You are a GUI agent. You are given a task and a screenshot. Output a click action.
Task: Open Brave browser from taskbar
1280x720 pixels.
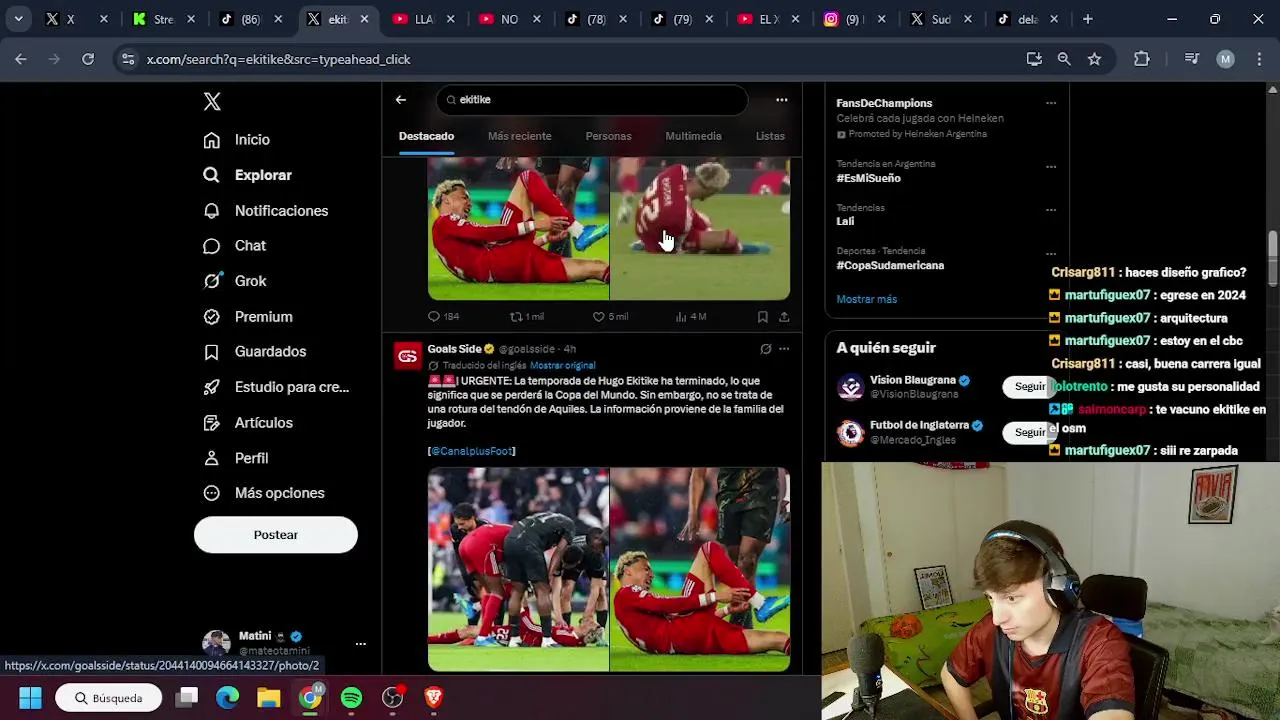433,698
